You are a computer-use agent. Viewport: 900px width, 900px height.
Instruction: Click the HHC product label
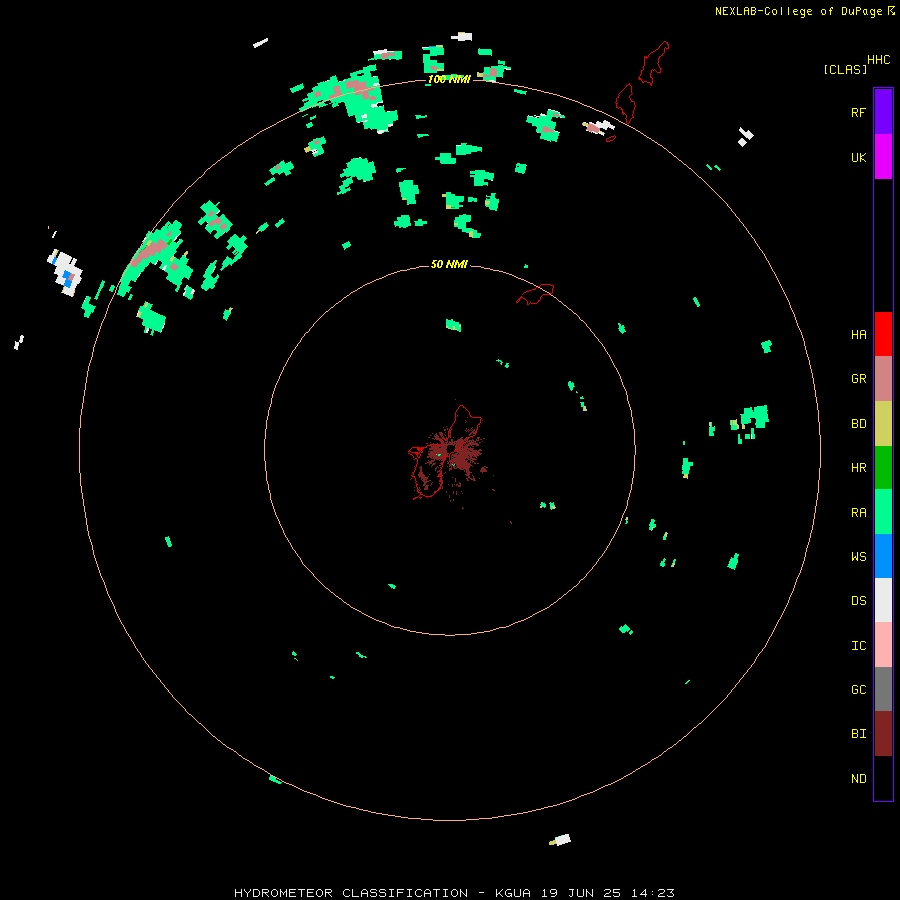pos(878,60)
